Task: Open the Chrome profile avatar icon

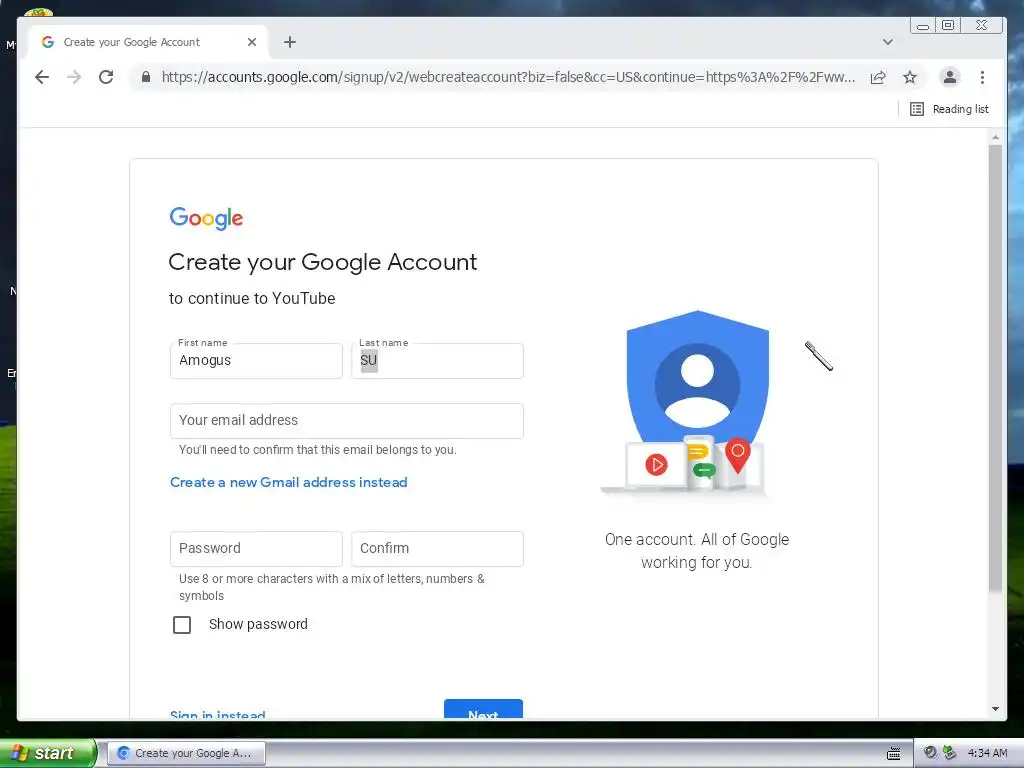Action: click(950, 77)
